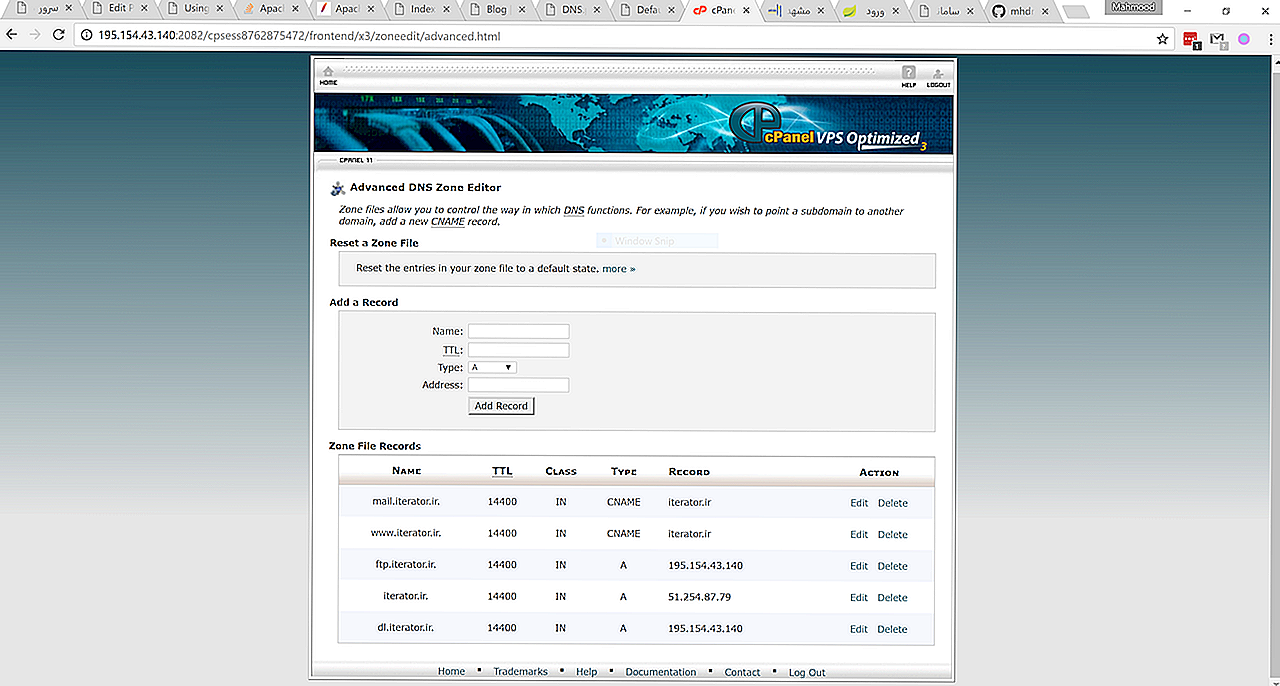
Task: Delete the www.iterator.ir. record
Action: pyautogui.click(x=893, y=535)
